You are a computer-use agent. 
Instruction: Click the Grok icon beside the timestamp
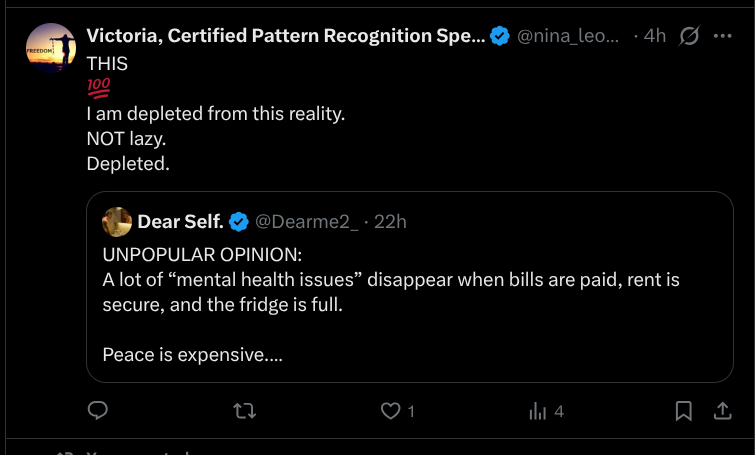click(689, 37)
